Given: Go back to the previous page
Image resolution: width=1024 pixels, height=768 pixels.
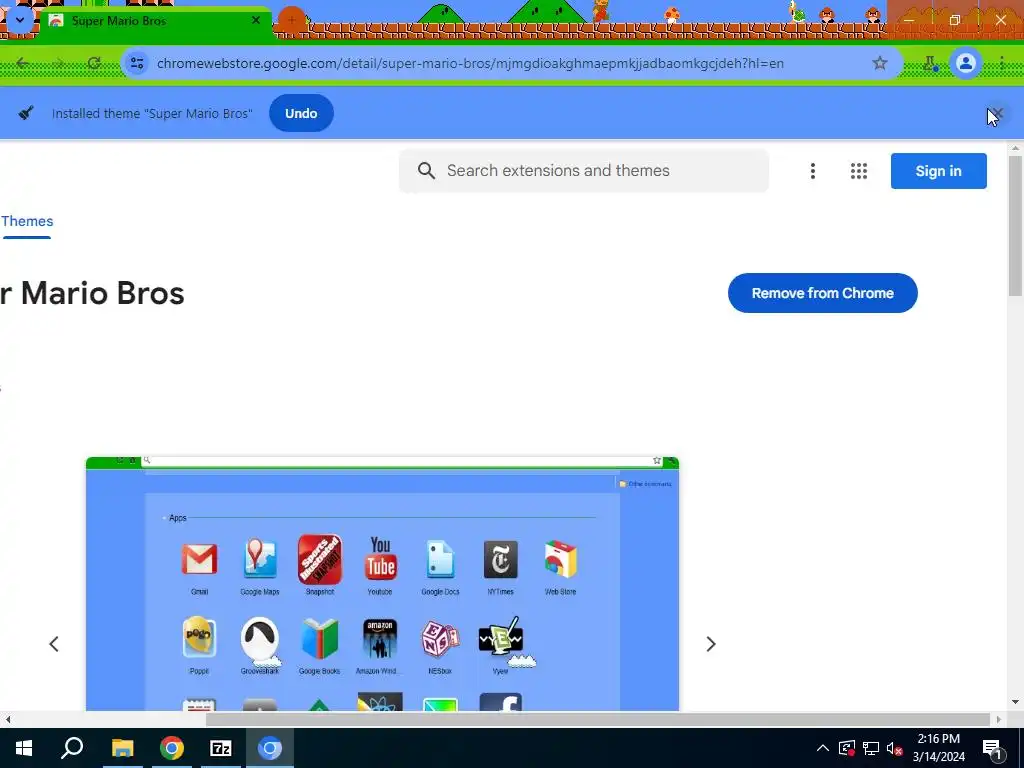Looking at the screenshot, I should coord(23,63).
